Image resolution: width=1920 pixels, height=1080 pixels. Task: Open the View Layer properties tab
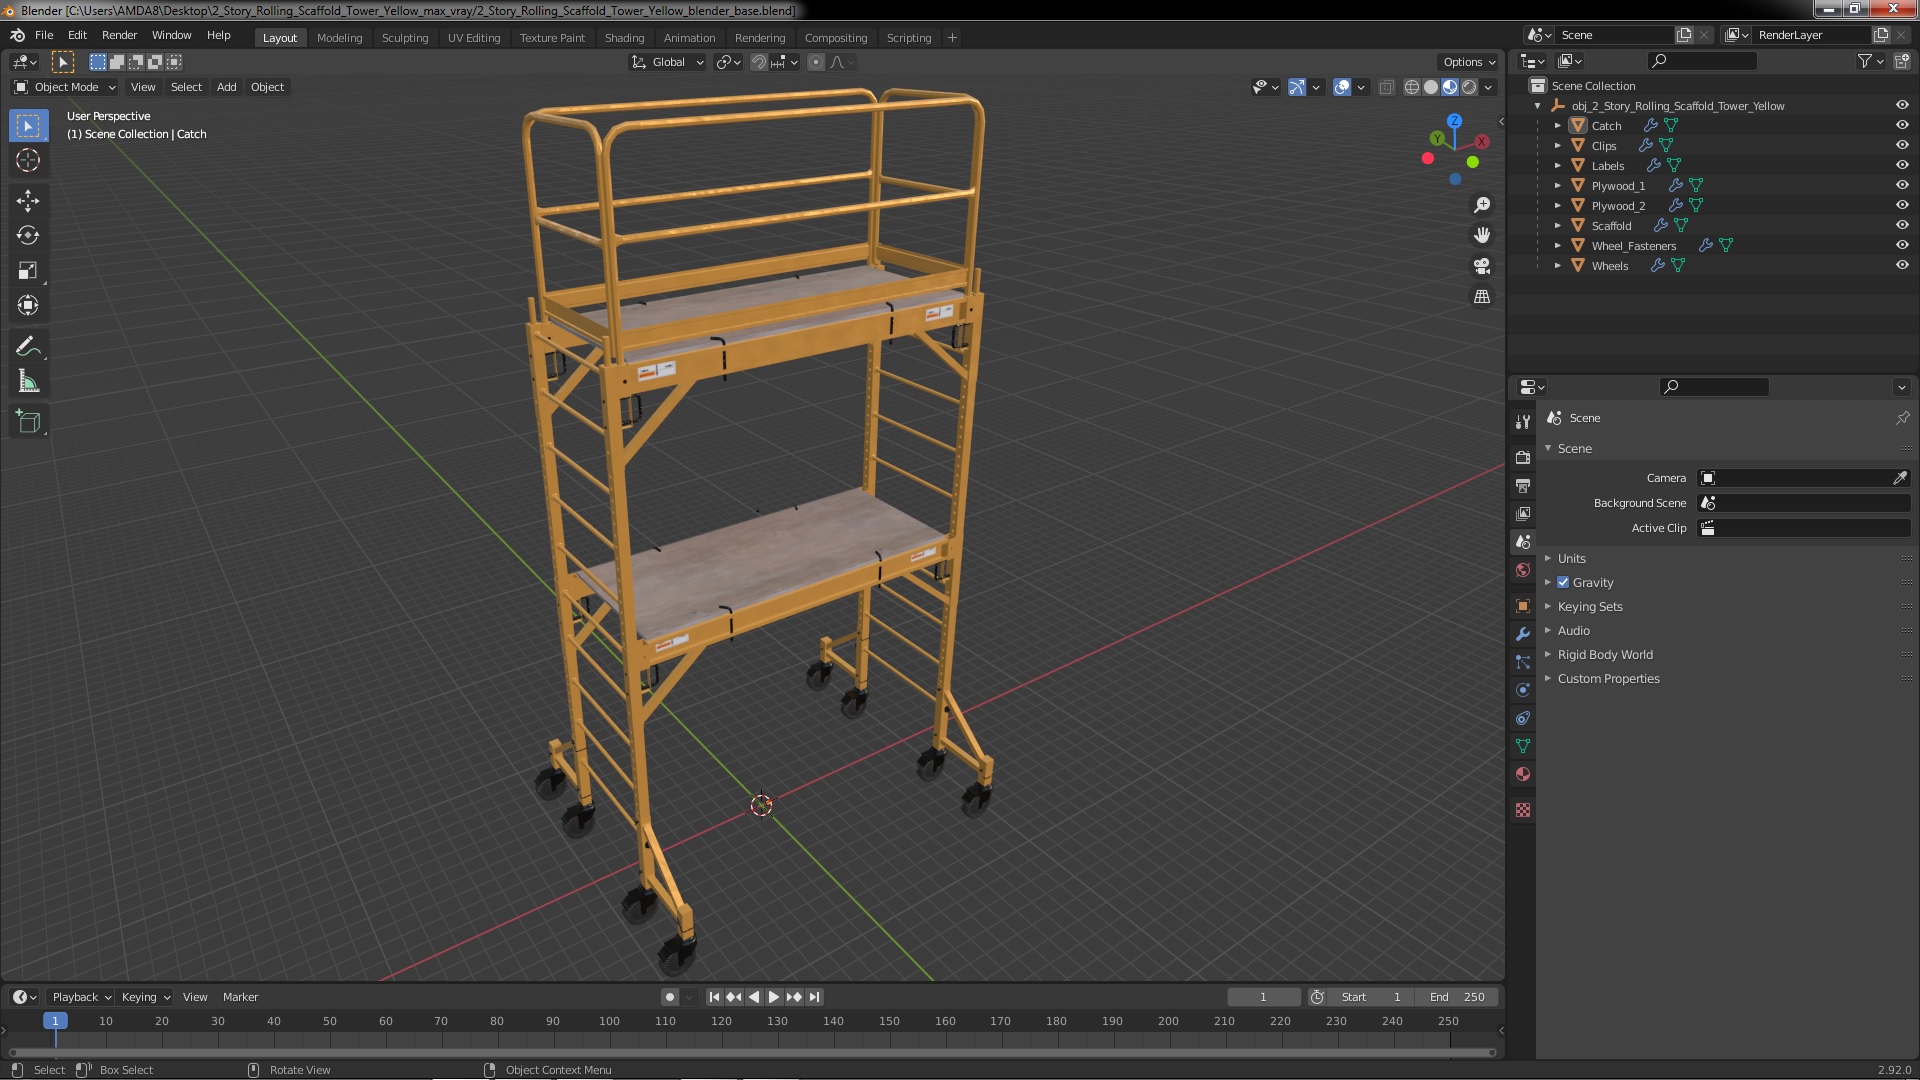[x=1523, y=513]
